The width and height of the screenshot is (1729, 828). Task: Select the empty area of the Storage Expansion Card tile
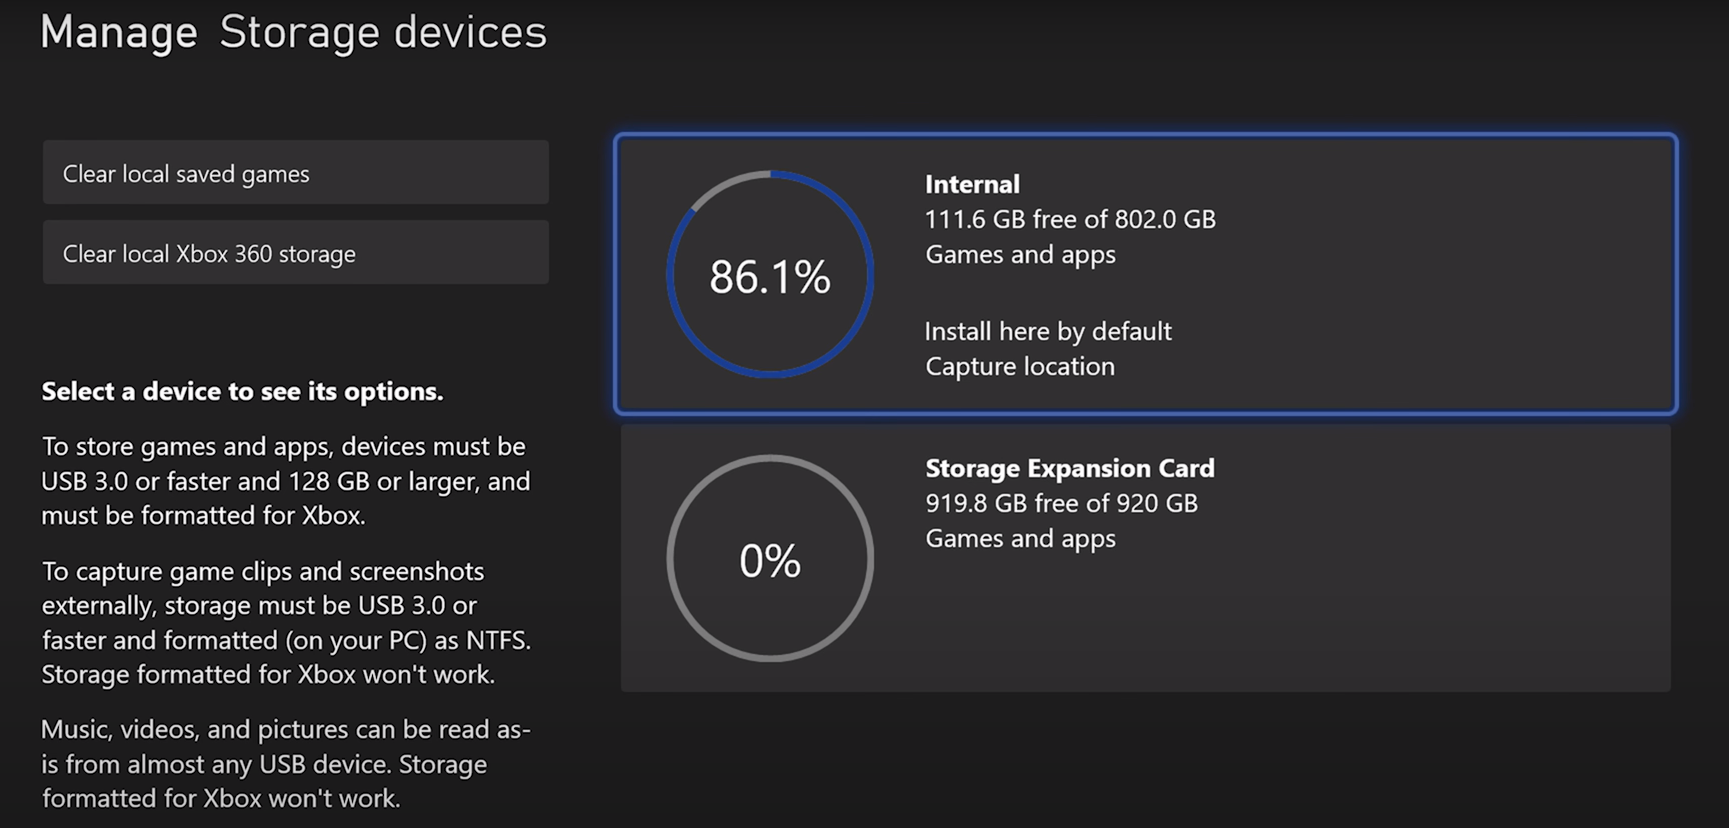coord(1400,620)
